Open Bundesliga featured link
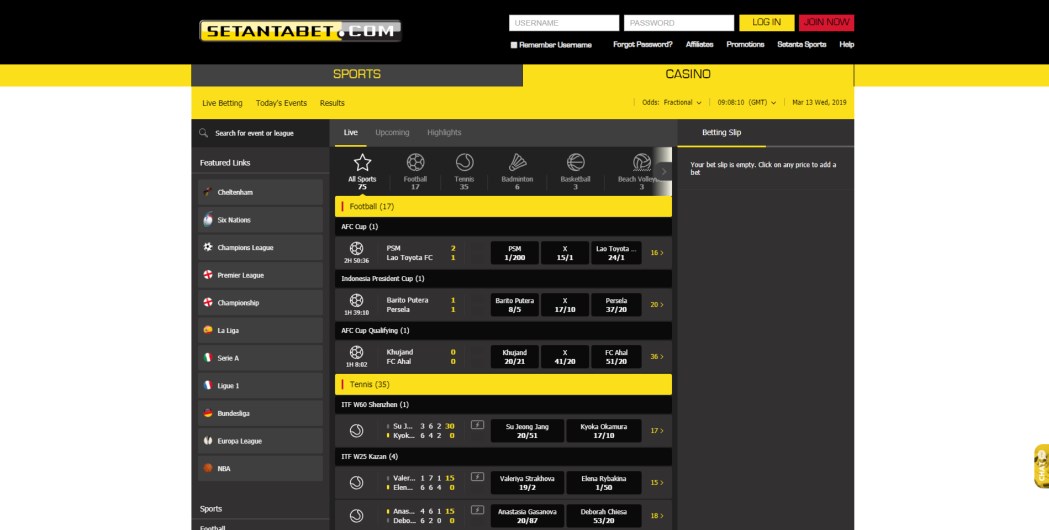 coord(260,414)
